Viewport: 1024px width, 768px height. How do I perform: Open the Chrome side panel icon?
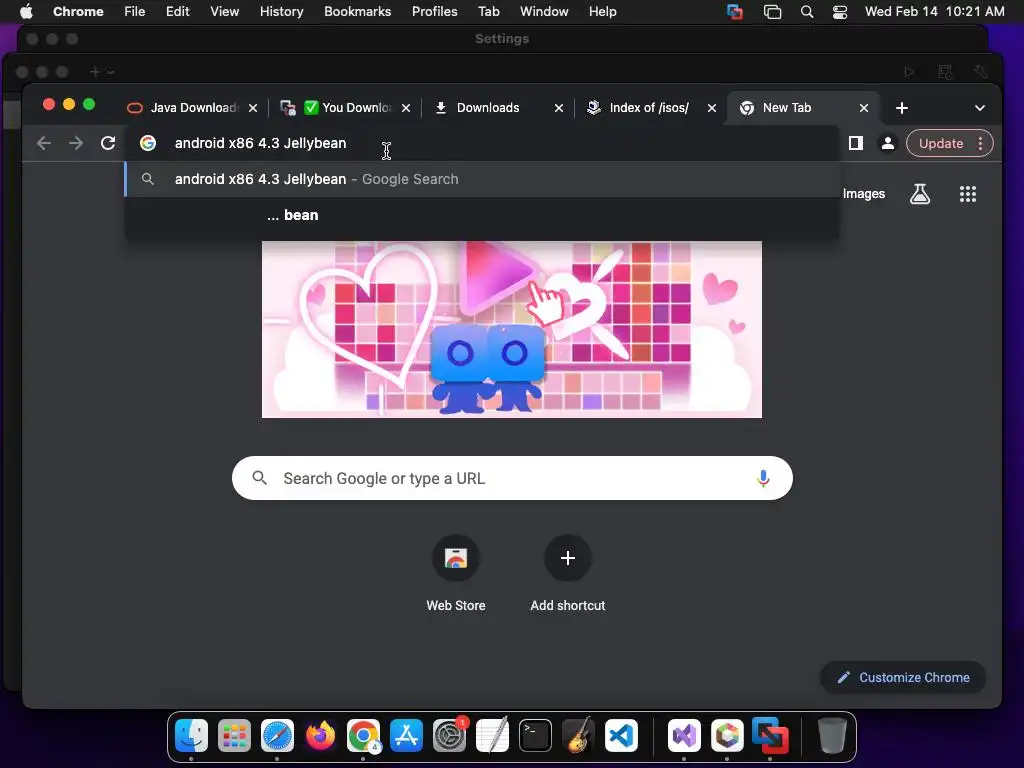click(856, 143)
